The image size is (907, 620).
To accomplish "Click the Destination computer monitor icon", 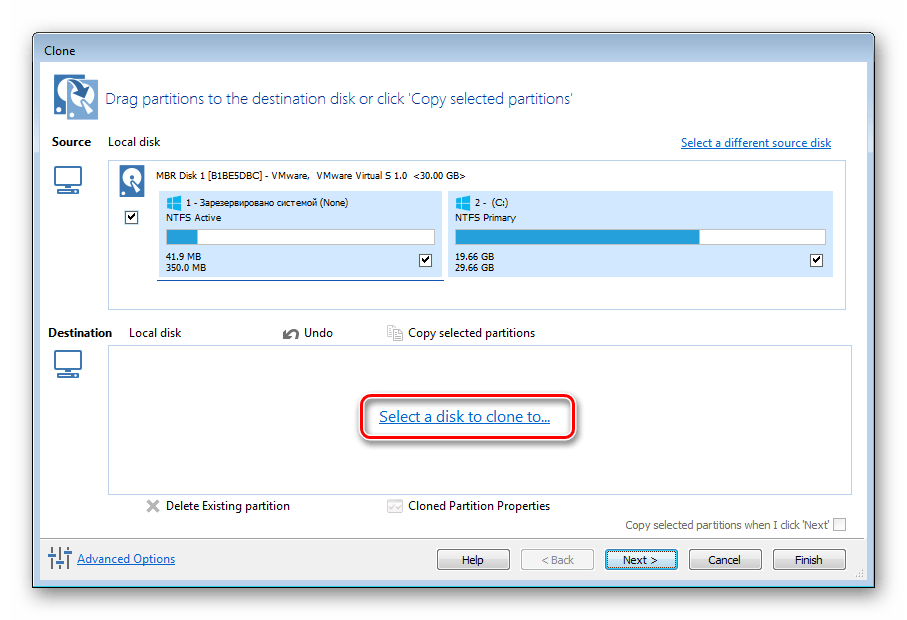I will click(68, 368).
